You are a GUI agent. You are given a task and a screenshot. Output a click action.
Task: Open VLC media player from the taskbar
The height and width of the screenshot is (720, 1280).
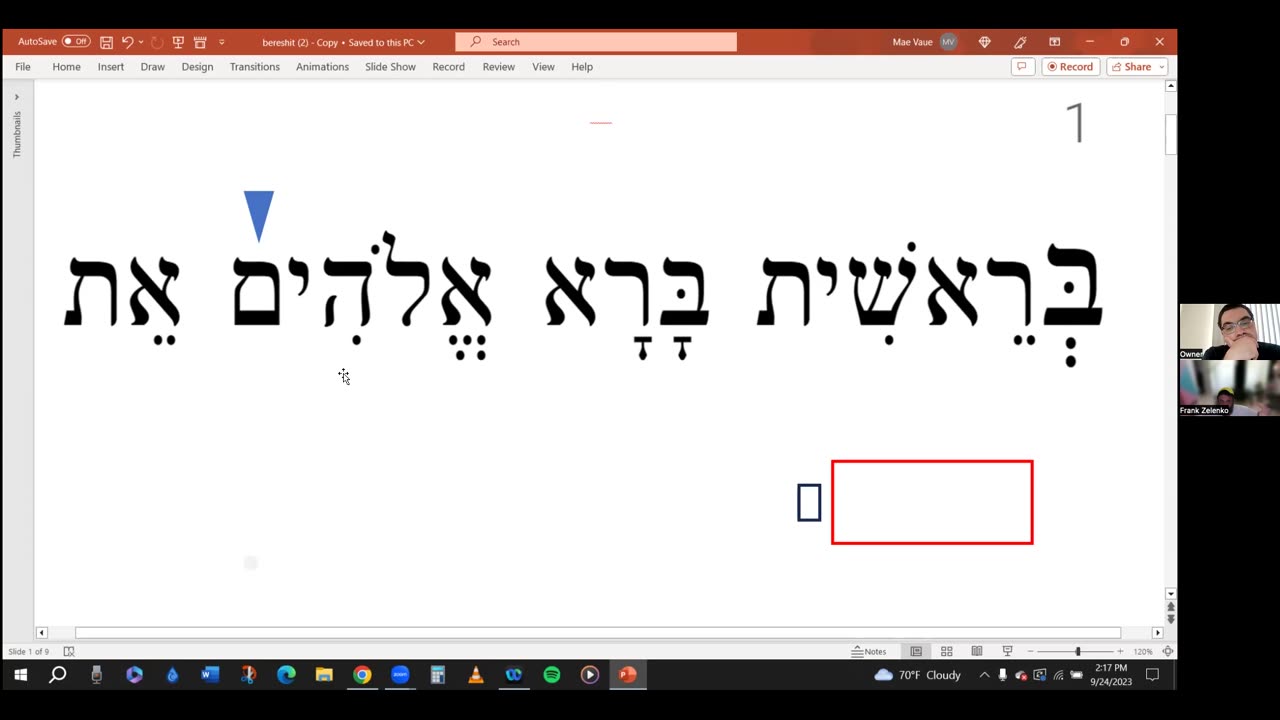[476, 675]
